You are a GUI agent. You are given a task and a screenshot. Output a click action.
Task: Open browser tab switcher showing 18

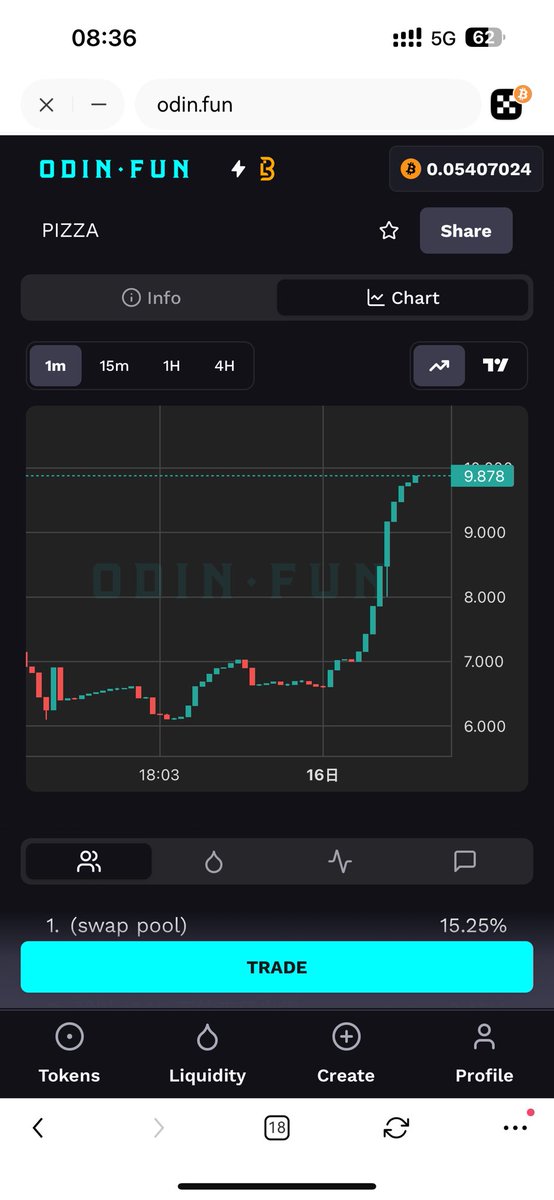coord(277,1128)
